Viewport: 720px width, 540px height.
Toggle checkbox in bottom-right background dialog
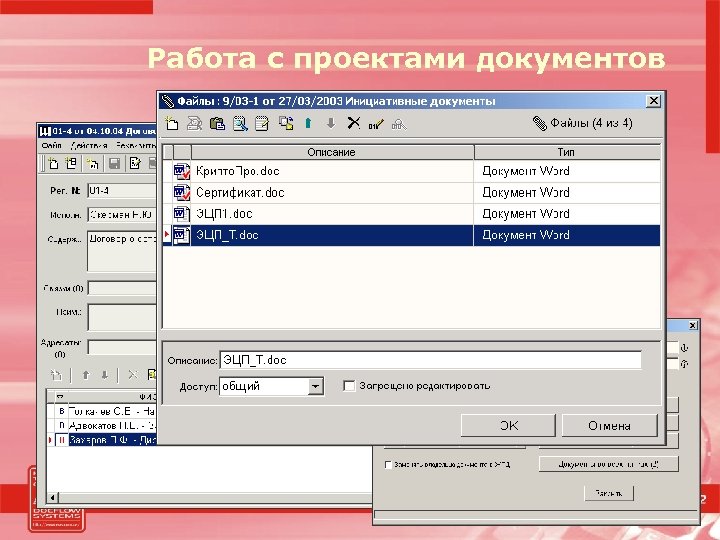388,465
